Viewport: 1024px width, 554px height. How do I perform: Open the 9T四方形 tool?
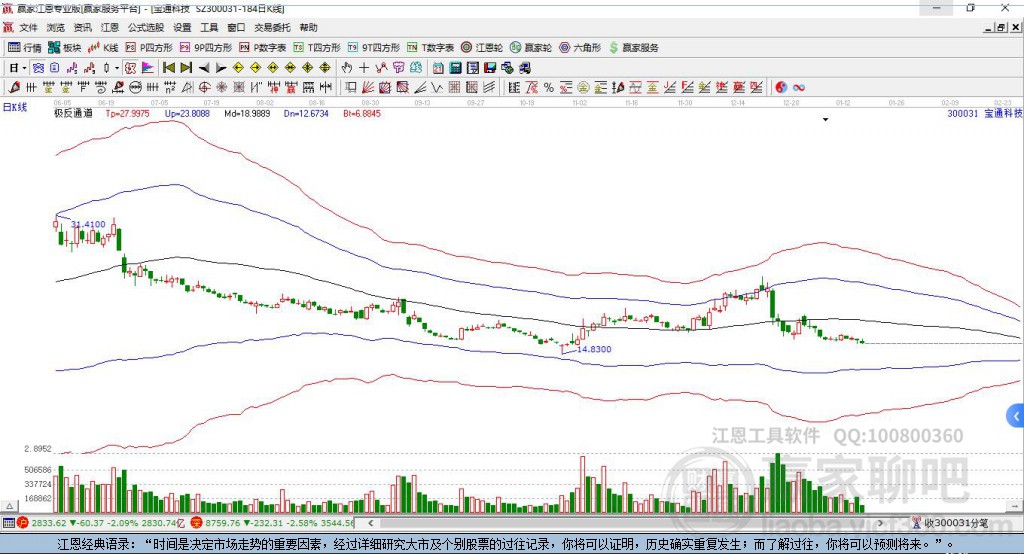click(x=374, y=48)
